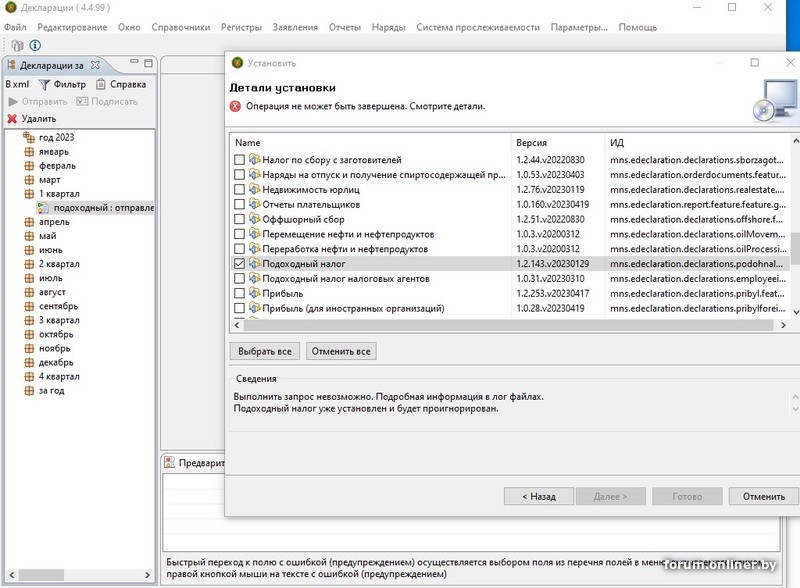Click the Фильтр funnel icon
The height and width of the screenshot is (588, 800).
(44, 85)
